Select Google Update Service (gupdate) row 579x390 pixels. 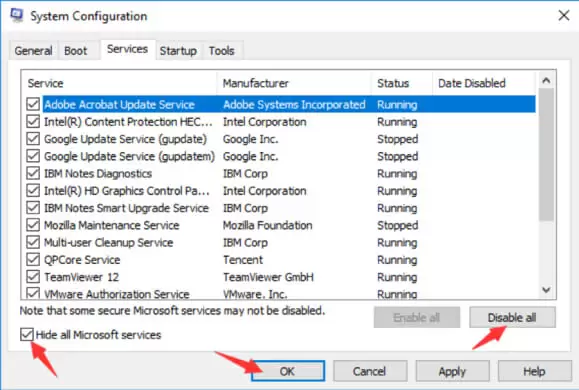pyautogui.click(x=281, y=139)
